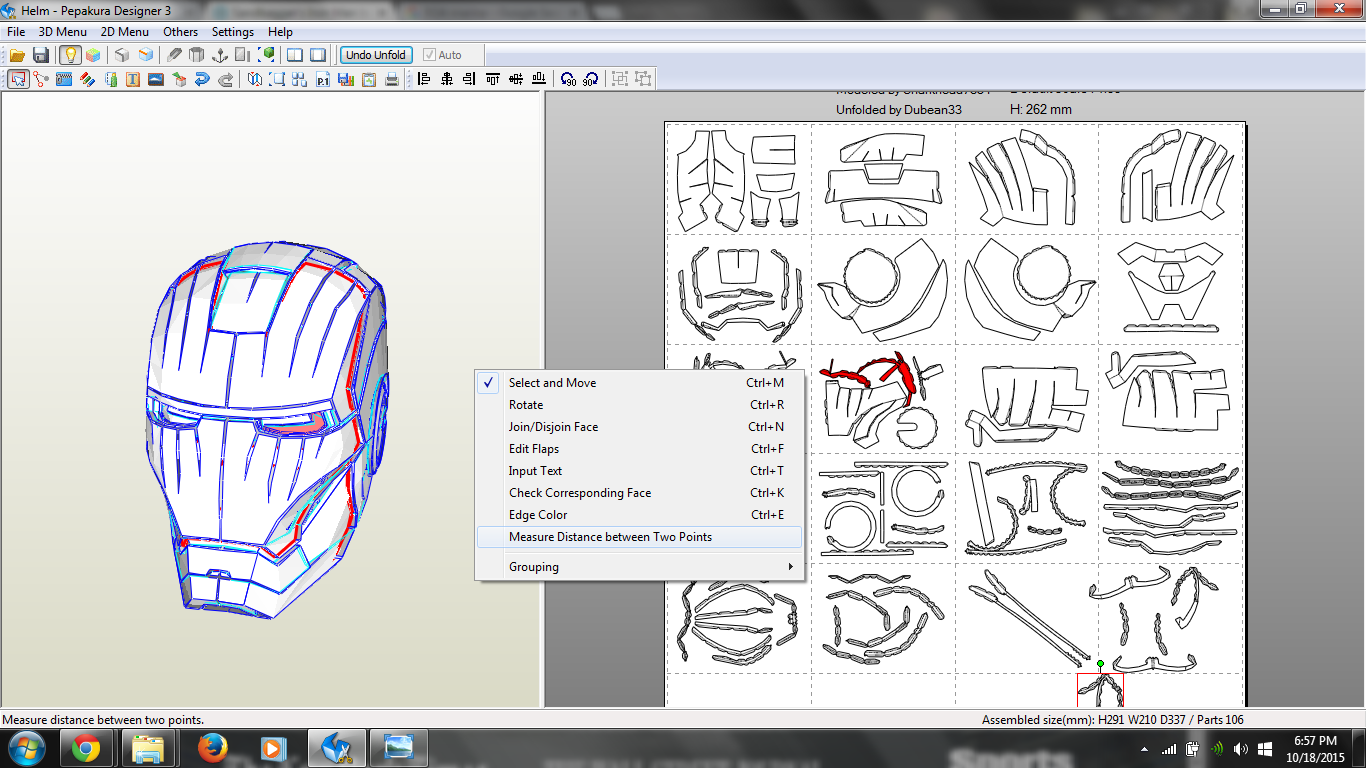Click the blue zipper Edit Flaps icon

point(64,79)
